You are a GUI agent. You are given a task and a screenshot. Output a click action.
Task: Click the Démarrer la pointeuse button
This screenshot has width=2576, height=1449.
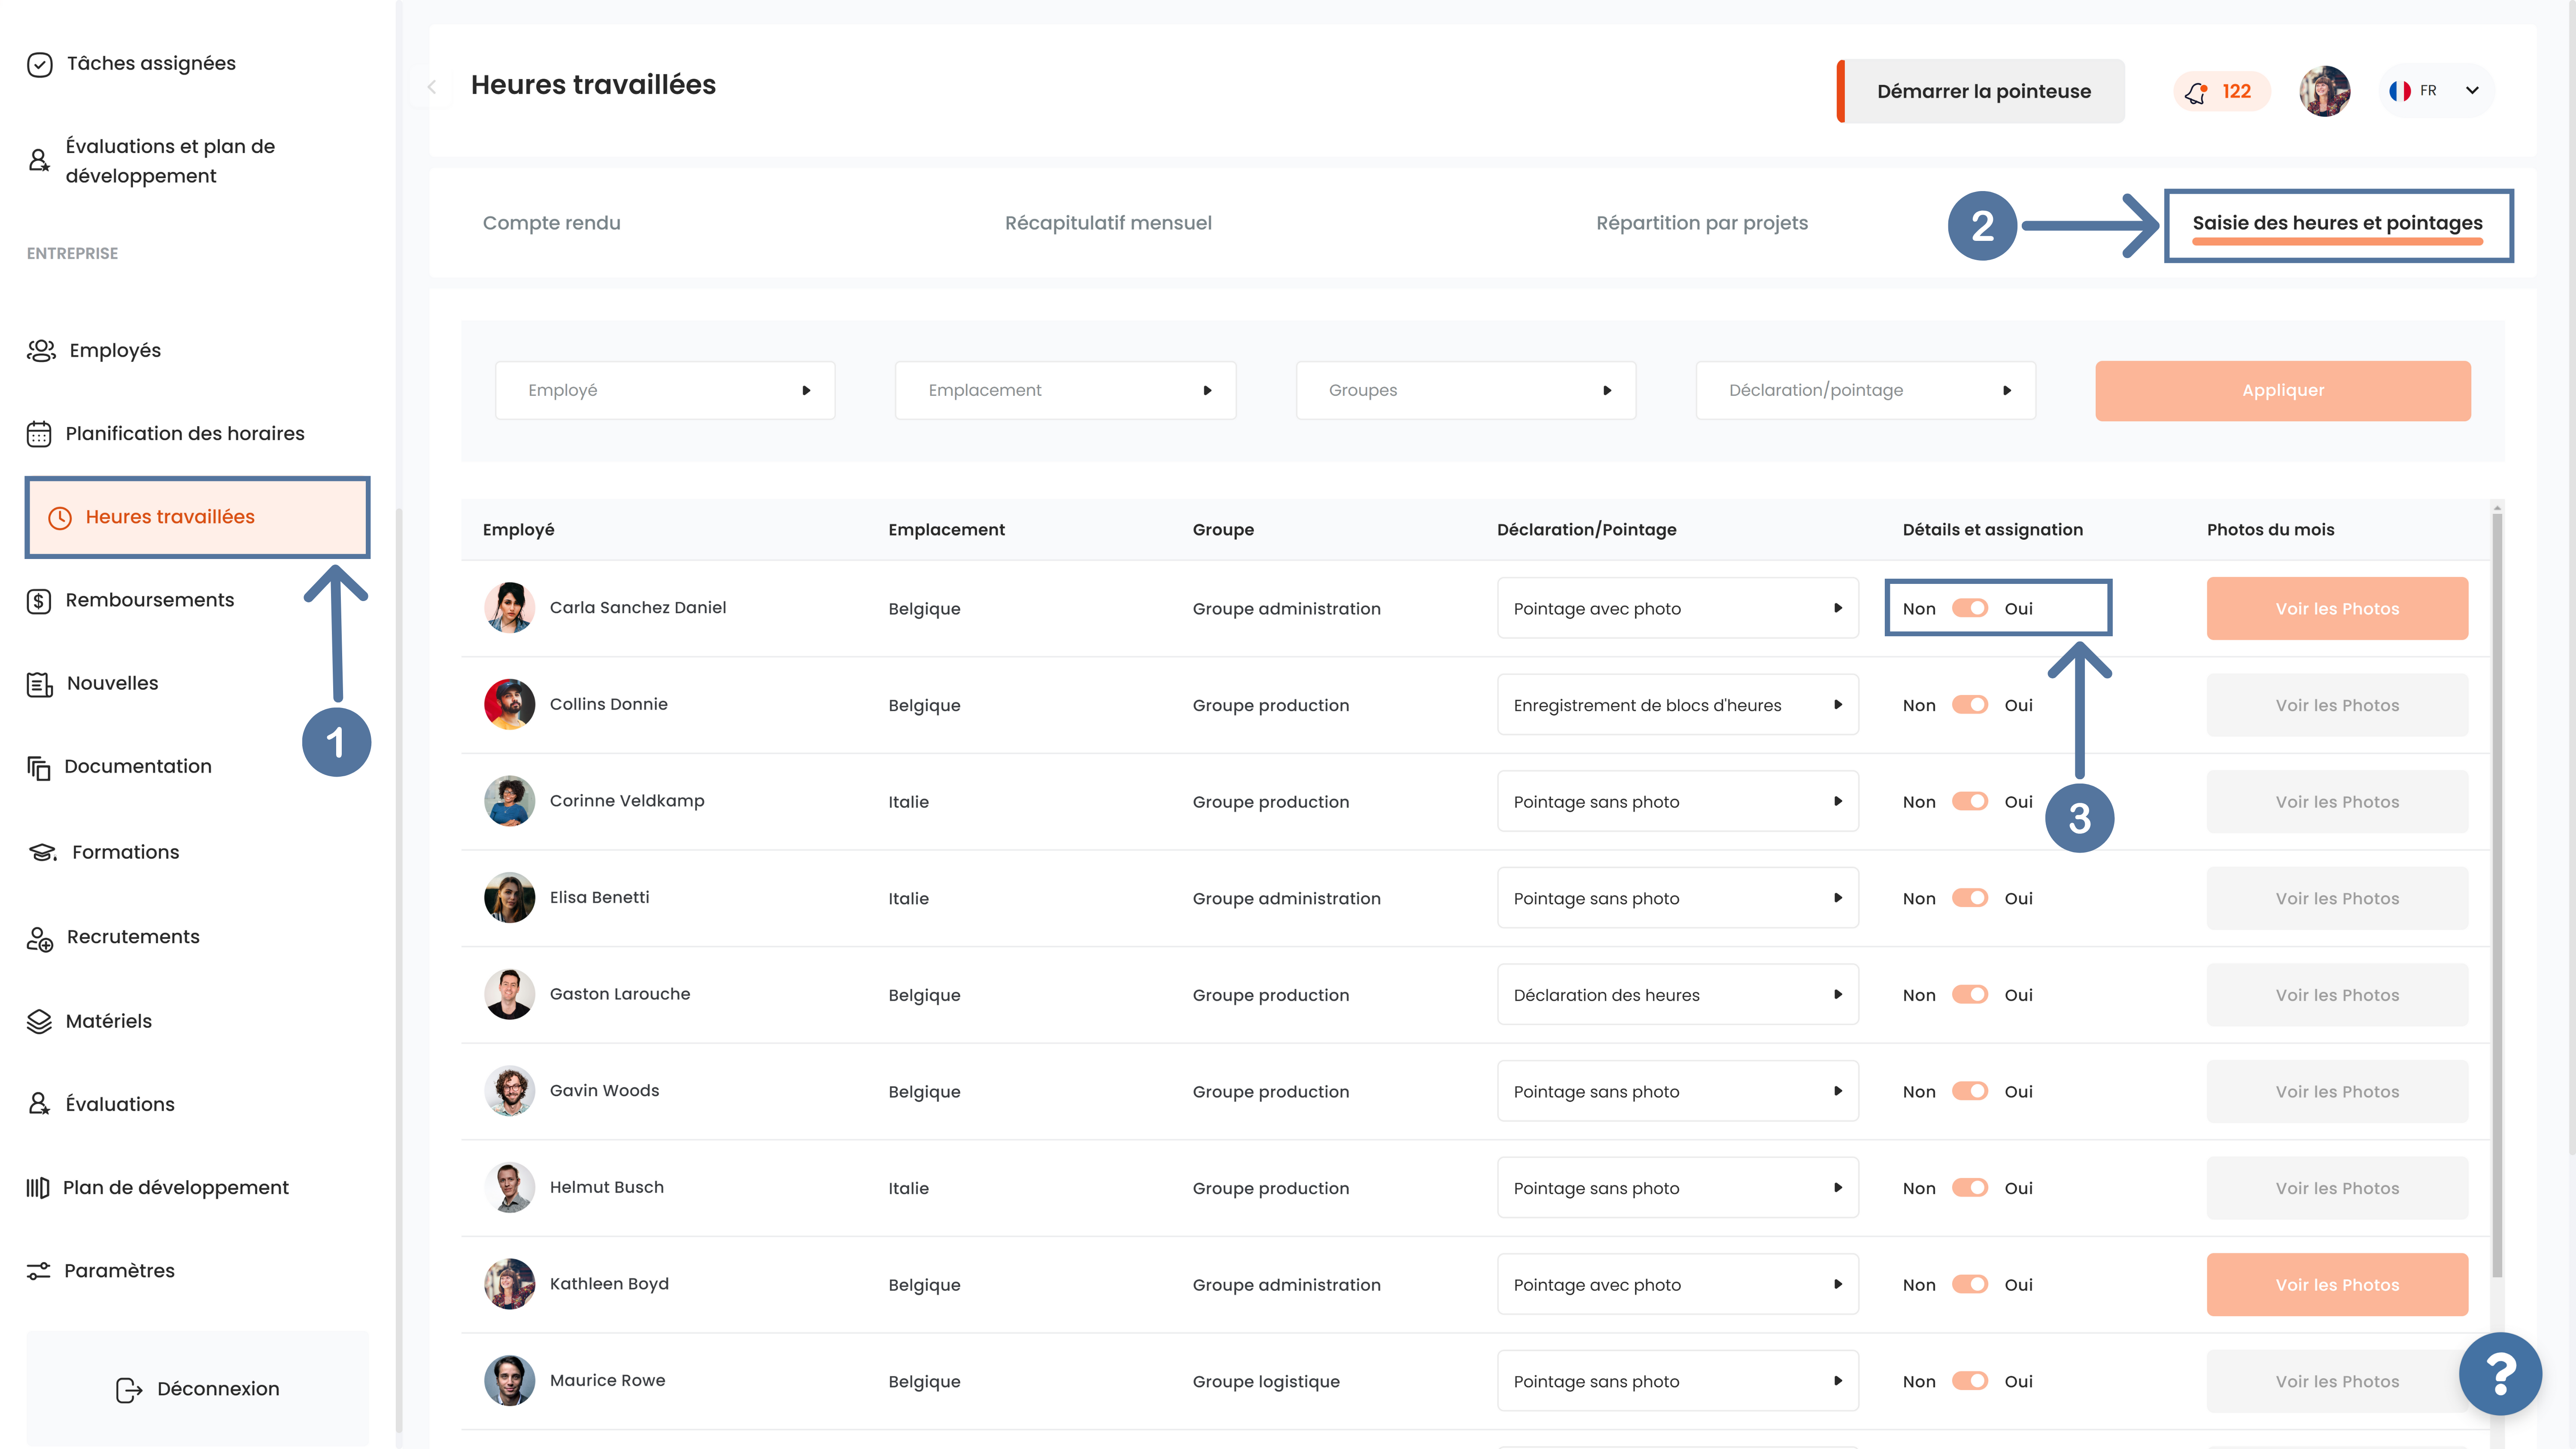click(x=1981, y=91)
